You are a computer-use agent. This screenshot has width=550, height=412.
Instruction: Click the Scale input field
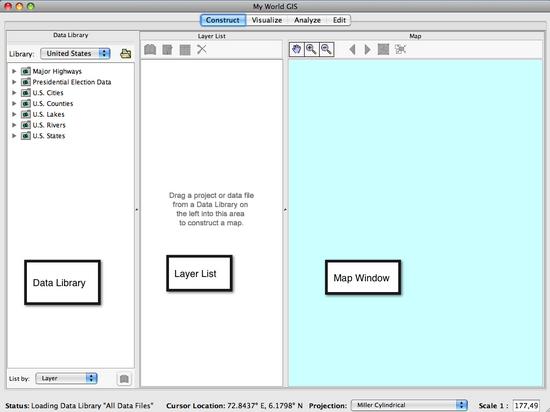(526, 405)
